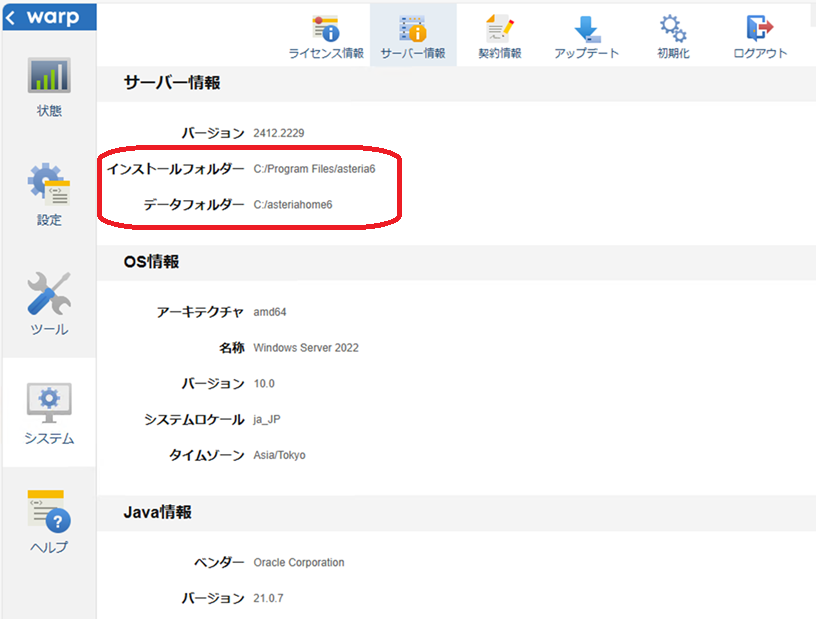The image size is (816, 619).
Task: Click the ベンダー label
Action: (x=219, y=562)
